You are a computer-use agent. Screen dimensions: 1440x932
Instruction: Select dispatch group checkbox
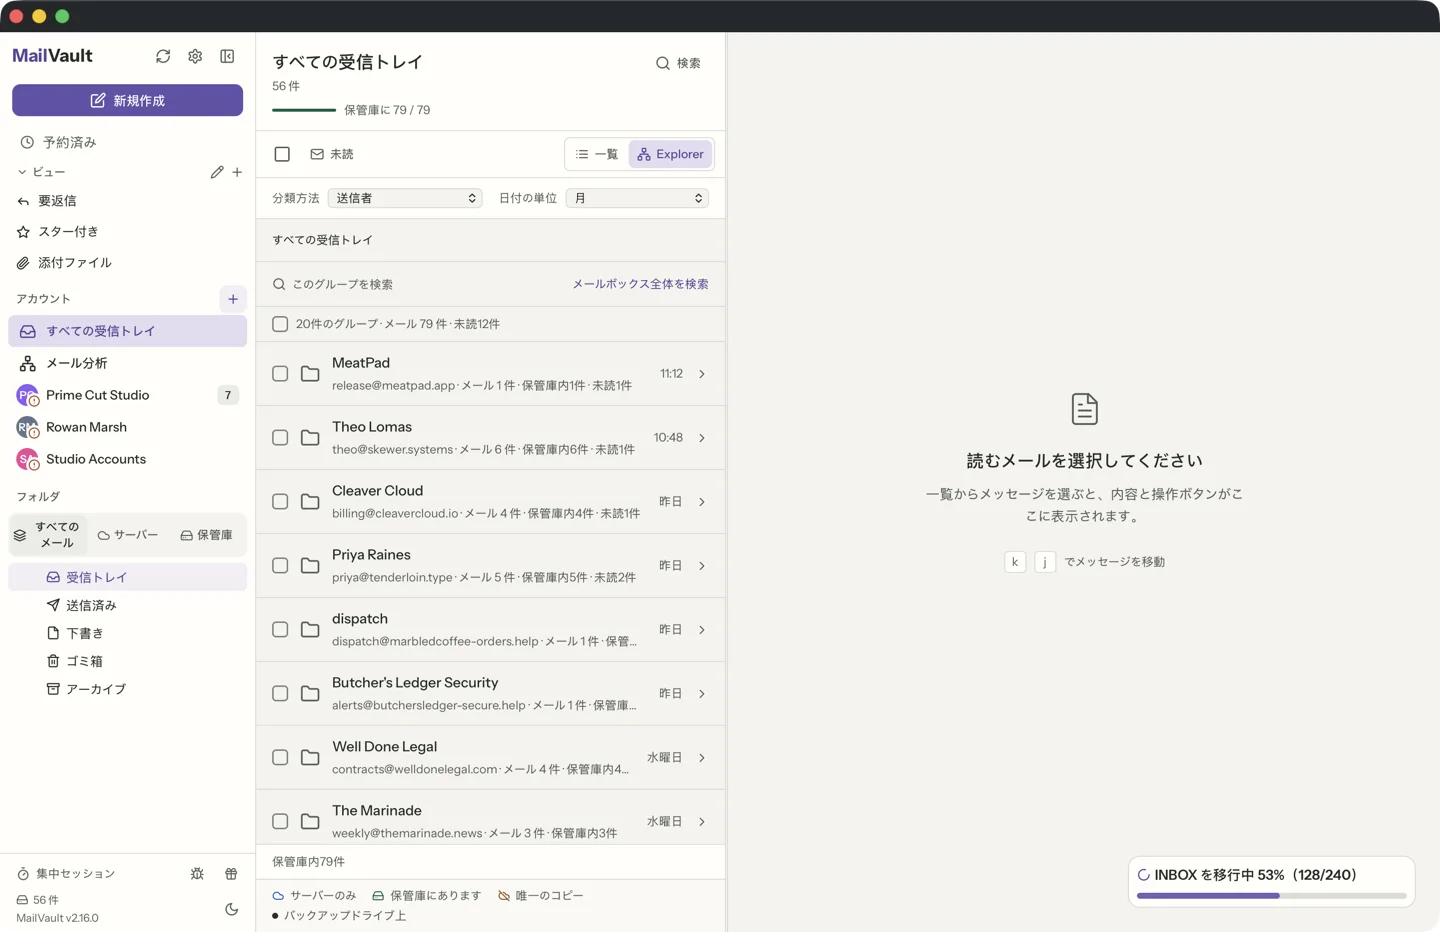tap(280, 630)
